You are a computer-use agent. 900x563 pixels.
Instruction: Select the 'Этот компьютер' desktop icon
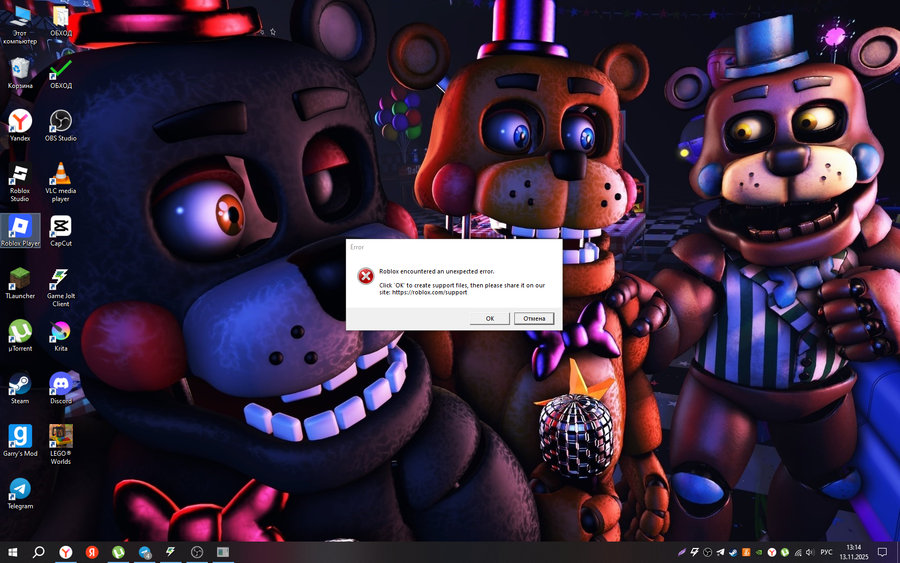(x=20, y=24)
